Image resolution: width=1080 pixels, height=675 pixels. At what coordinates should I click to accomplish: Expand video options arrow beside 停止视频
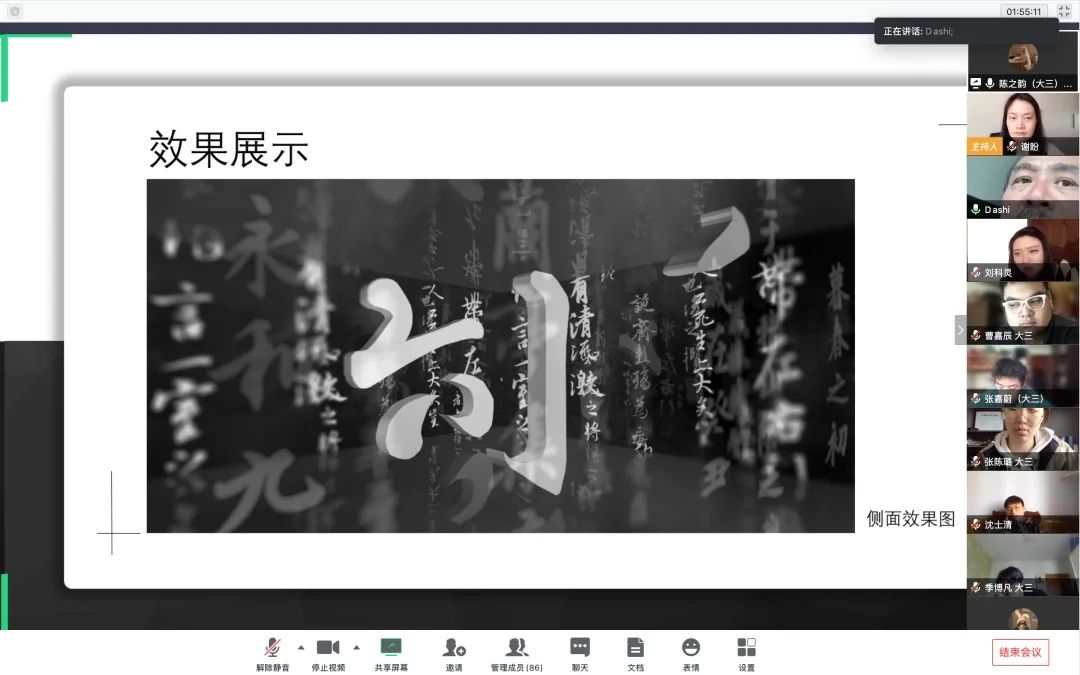(x=356, y=647)
